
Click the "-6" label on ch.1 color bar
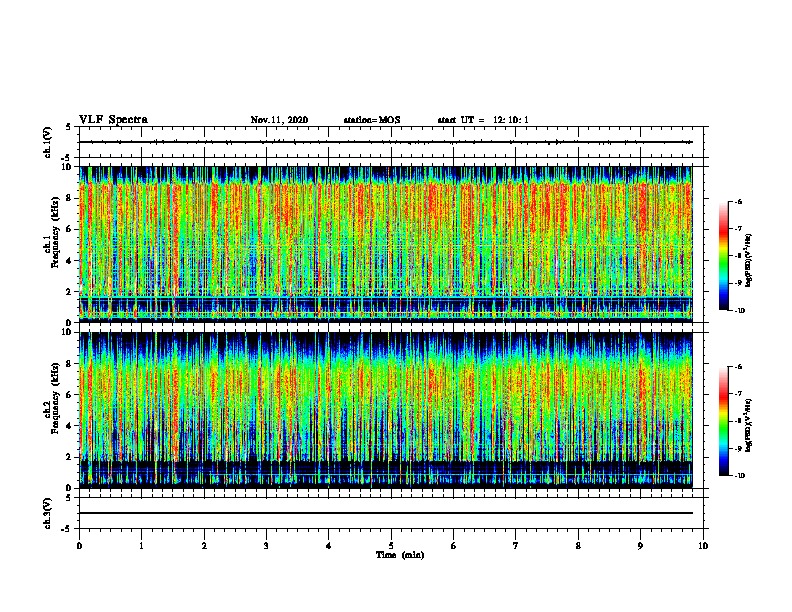738,202
